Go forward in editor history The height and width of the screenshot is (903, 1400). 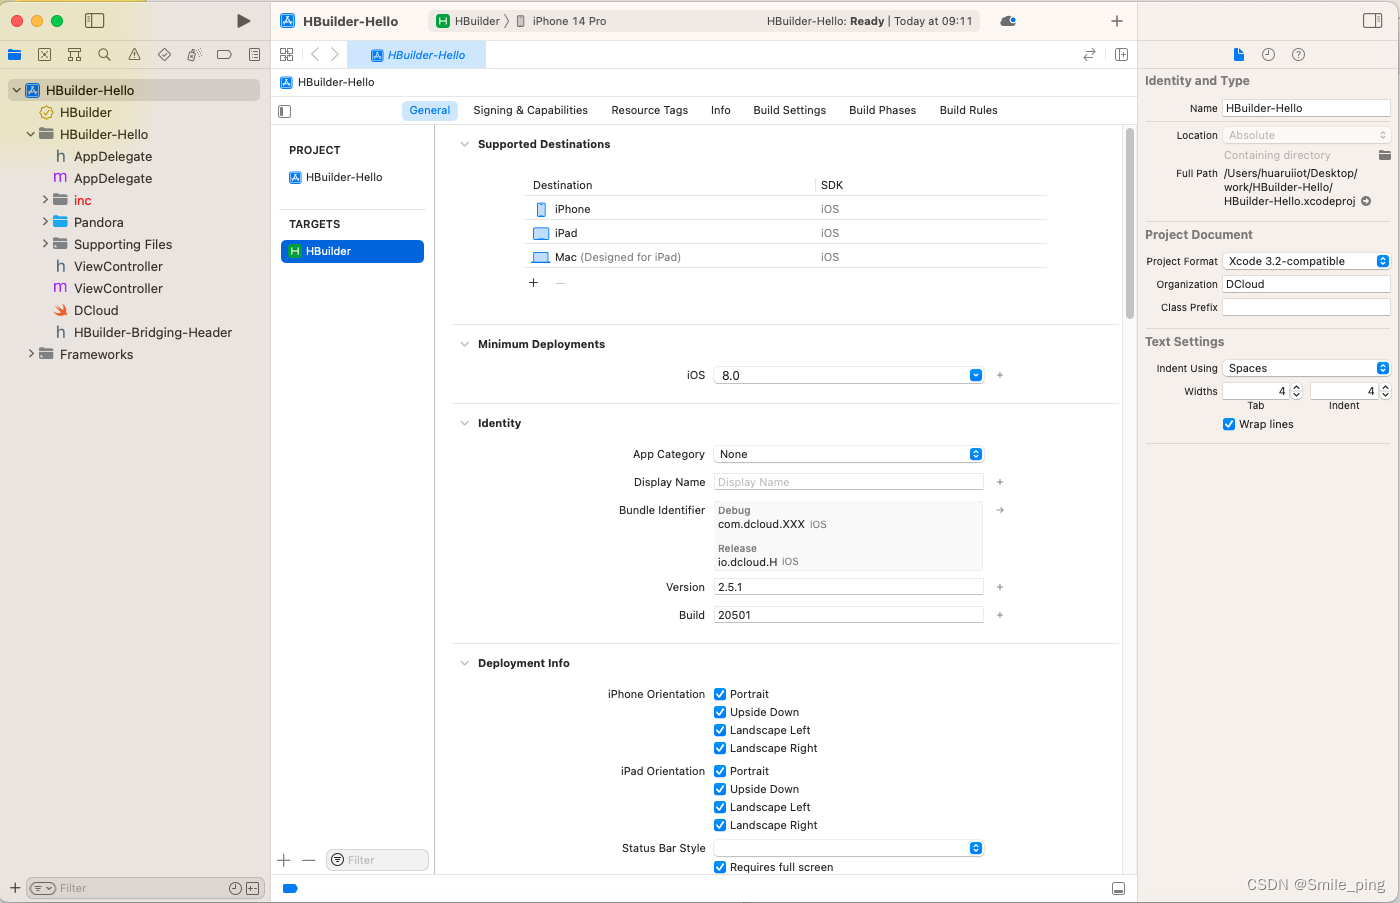[335, 55]
